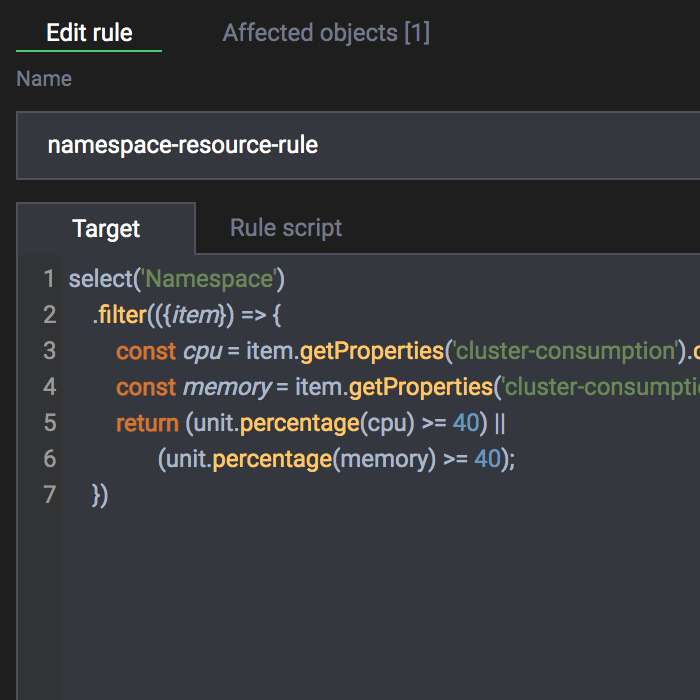Place cursor in 'Namespace' string literal
This screenshot has width=700, height=700.
(209, 279)
